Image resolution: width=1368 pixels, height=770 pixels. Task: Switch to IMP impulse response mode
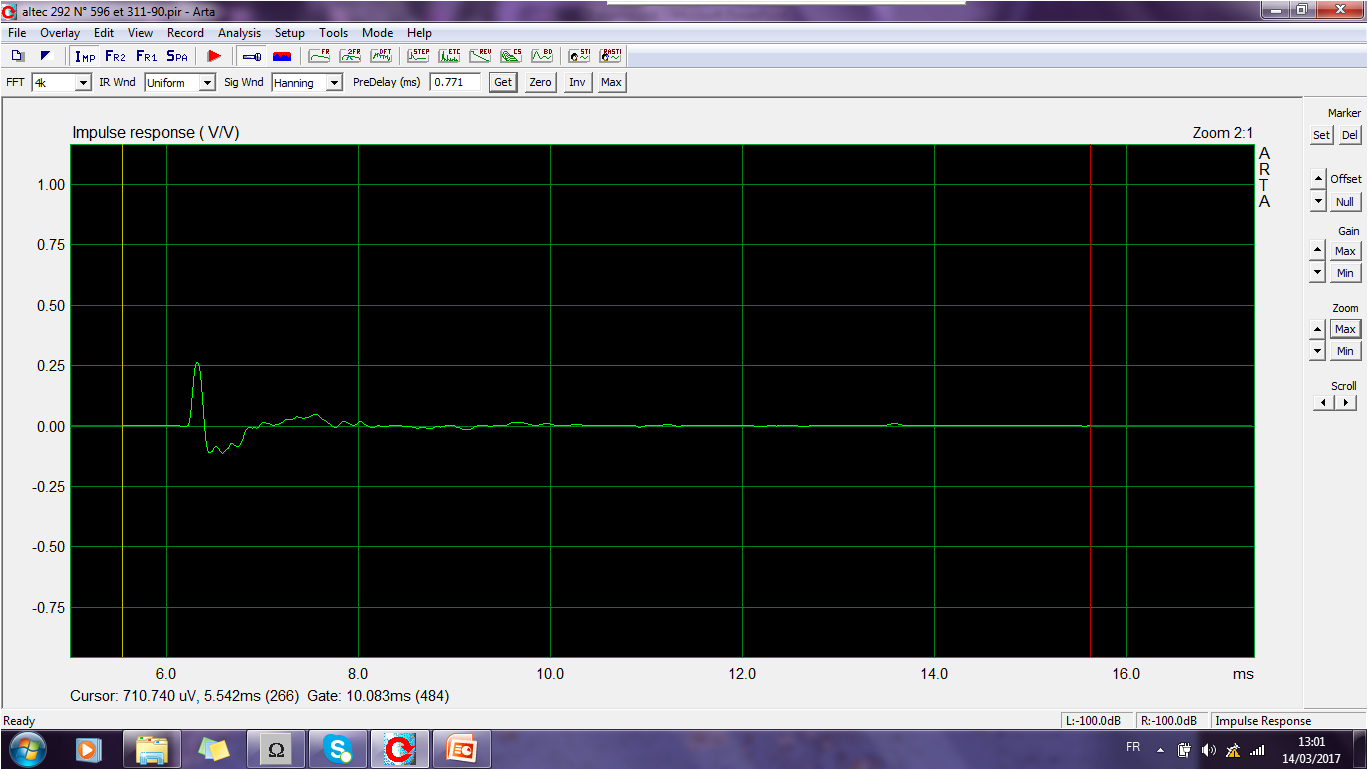(85, 56)
